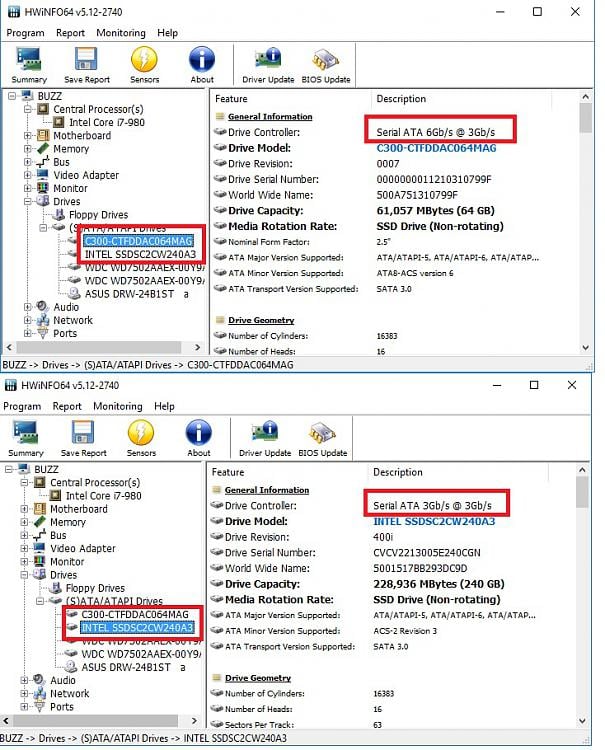Click Save Report in the top window toolbar
Image resolution: width=605 pixels, height=750 pixels.
pos(87,65)
